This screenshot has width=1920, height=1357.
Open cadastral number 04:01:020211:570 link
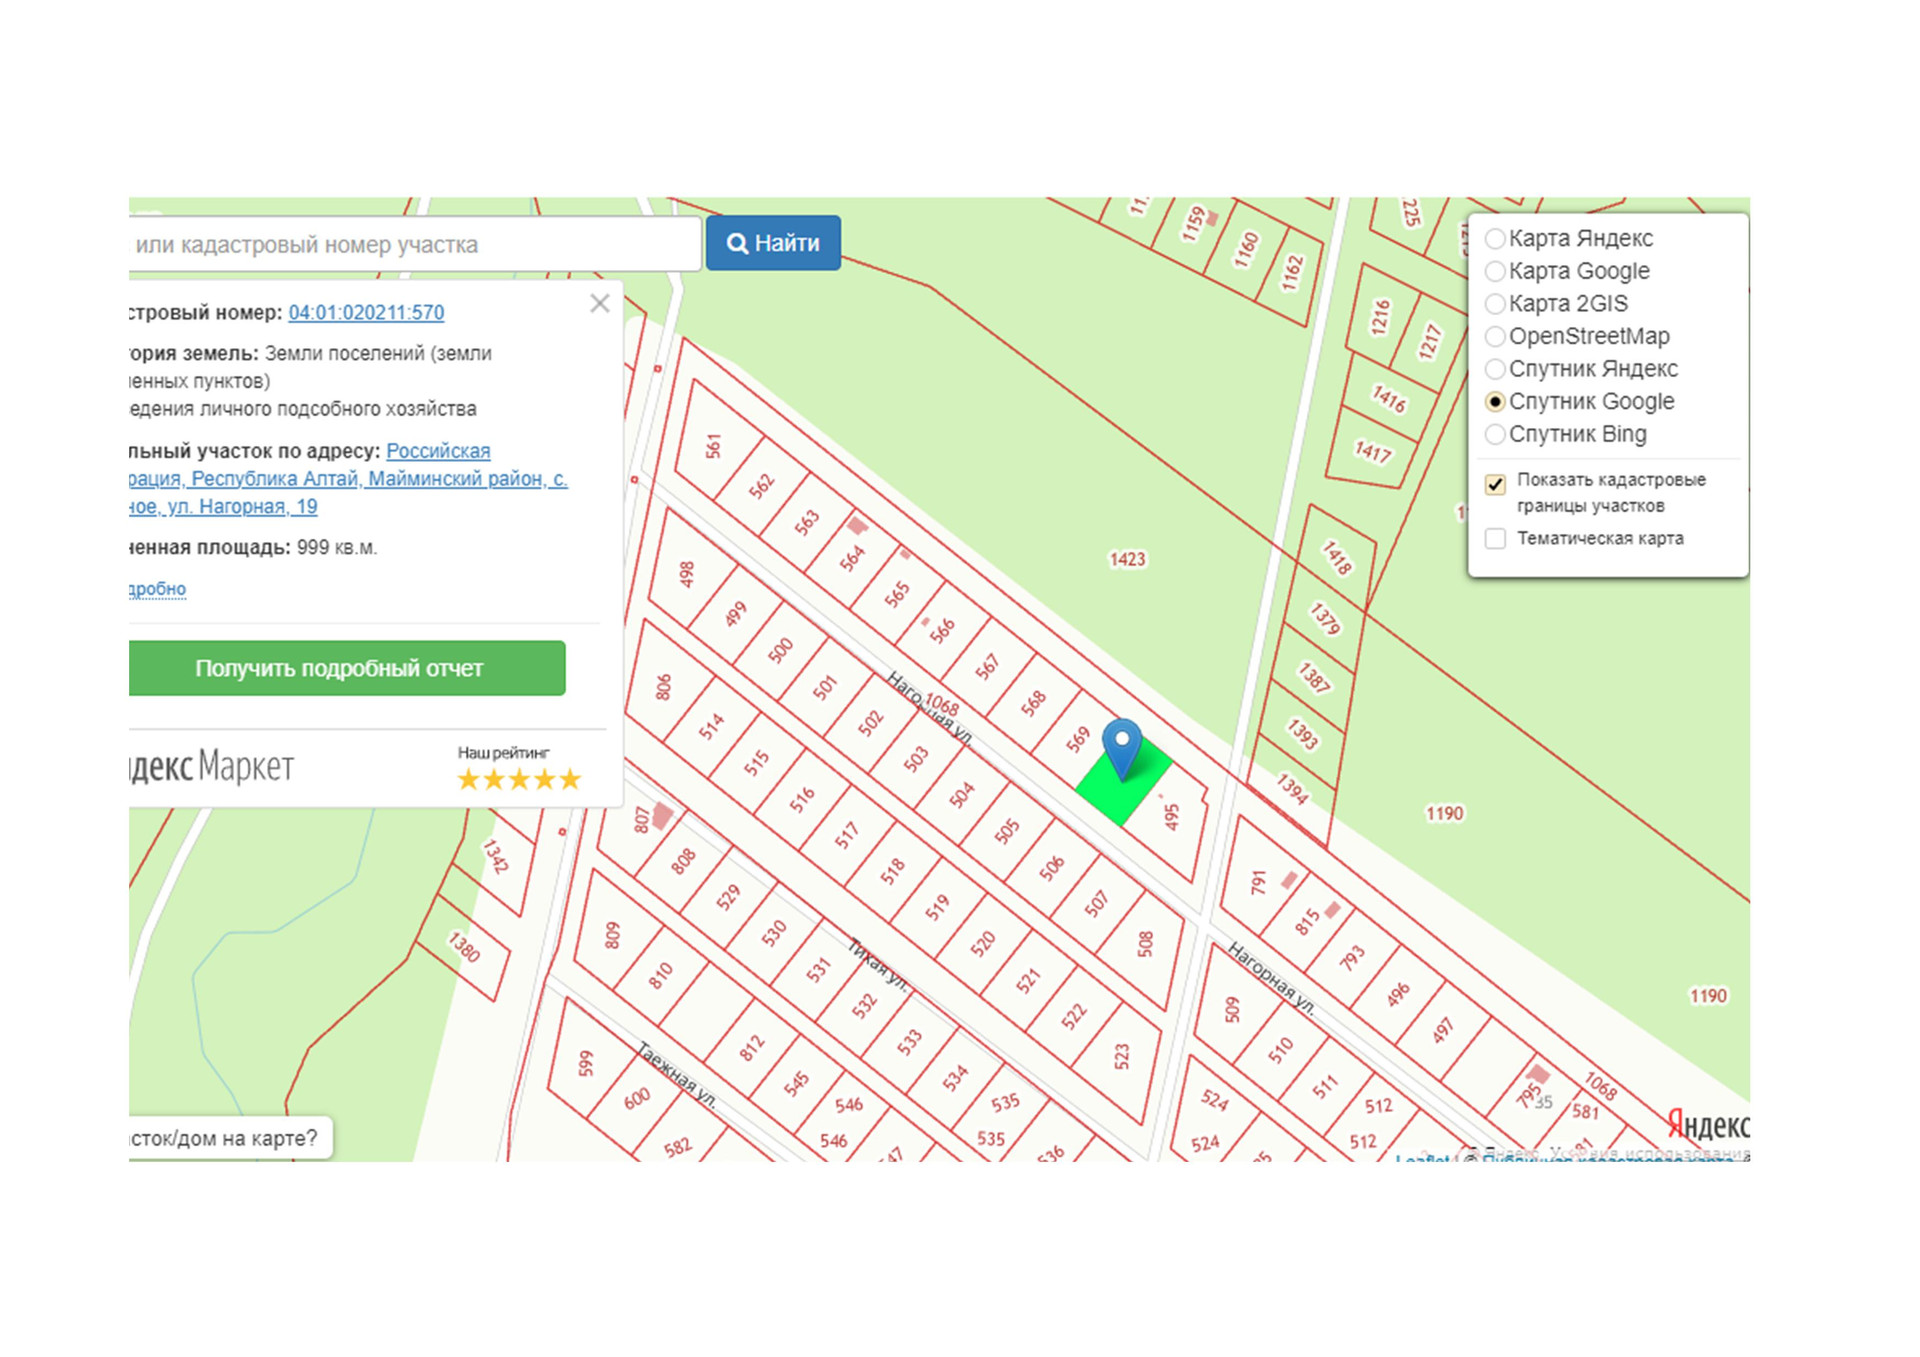366,312
